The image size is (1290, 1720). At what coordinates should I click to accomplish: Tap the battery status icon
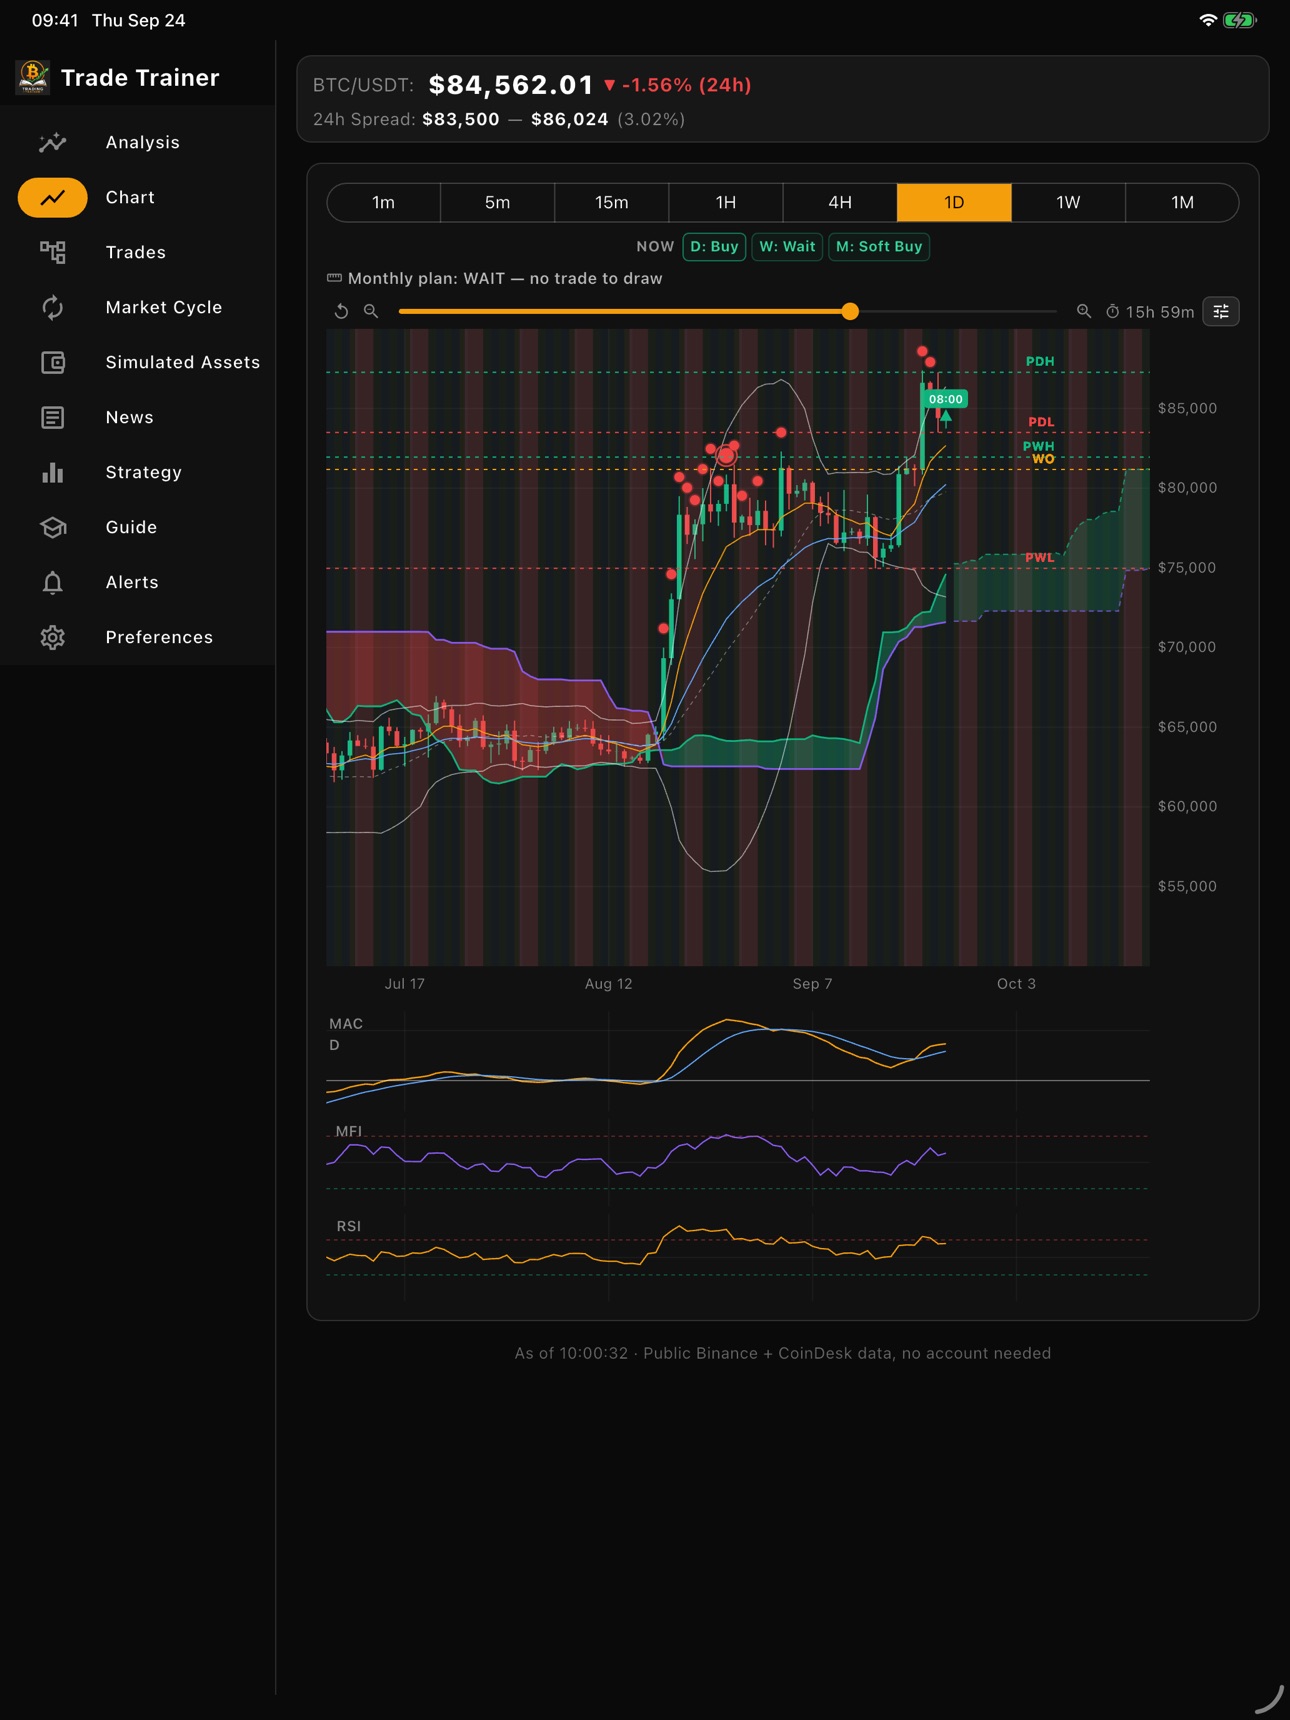tap(1240, 20)
